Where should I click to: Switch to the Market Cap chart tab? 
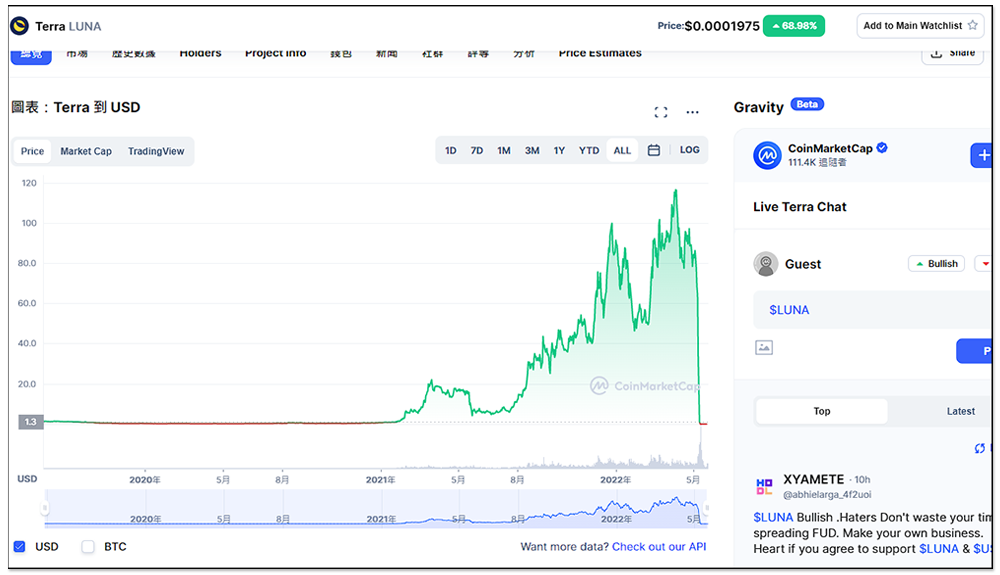(86, 151)
